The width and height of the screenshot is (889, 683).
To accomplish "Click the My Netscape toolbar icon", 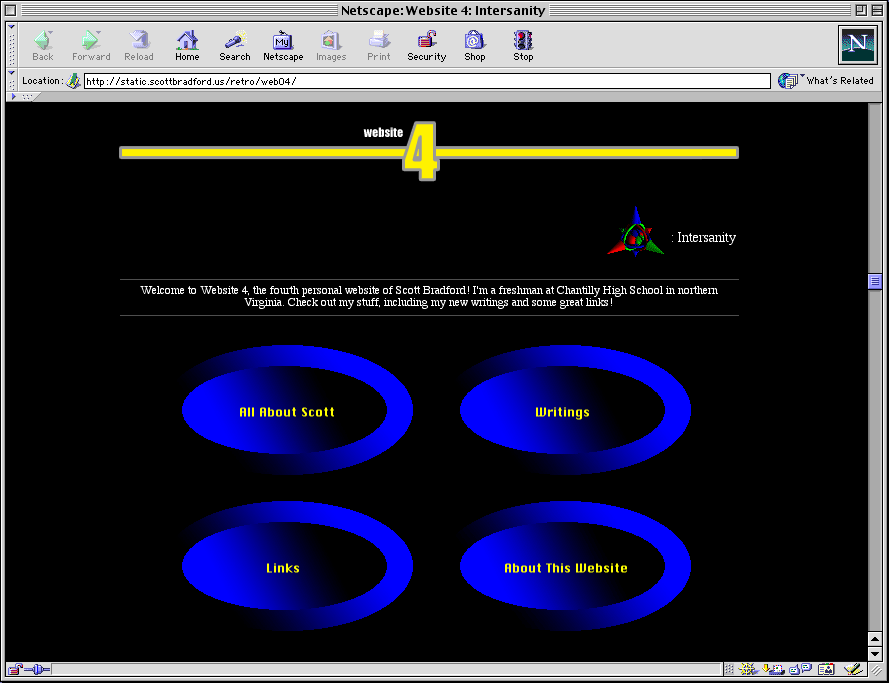I will click(283, 45).
